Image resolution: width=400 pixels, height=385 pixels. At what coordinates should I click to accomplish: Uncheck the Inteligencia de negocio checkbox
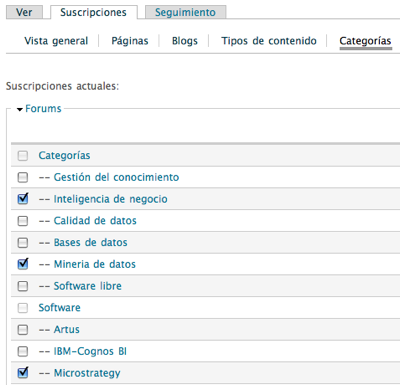tap(23, 199)
